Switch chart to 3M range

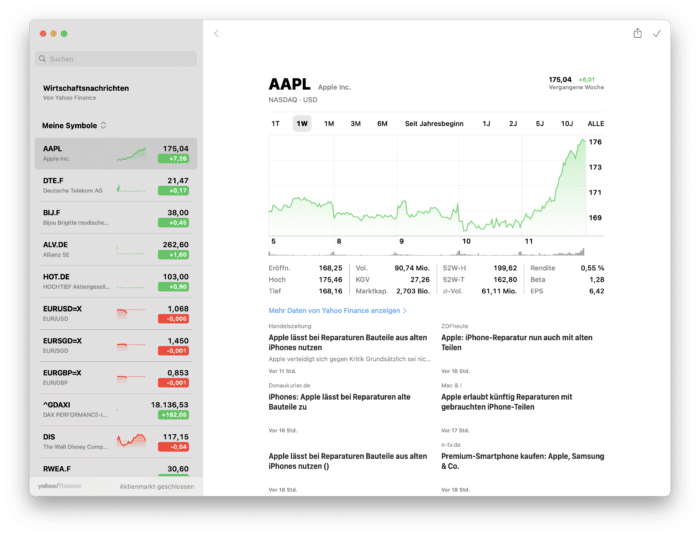tap(355, 124)
